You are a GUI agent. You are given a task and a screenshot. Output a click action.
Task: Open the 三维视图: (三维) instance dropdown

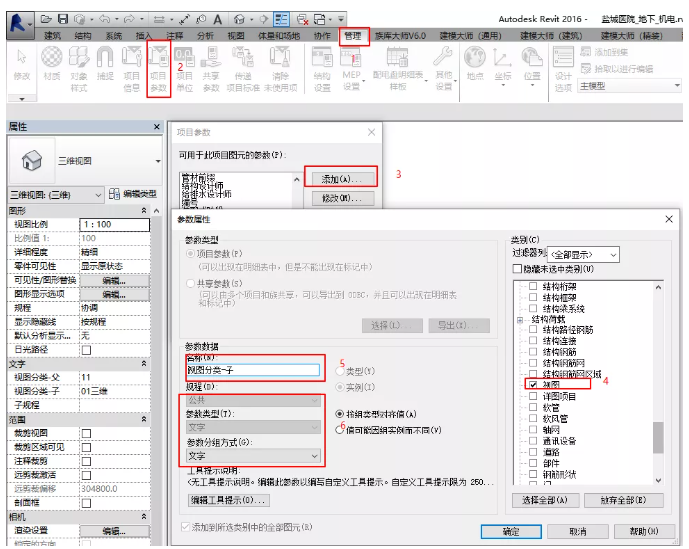click(x=56, y=195)
